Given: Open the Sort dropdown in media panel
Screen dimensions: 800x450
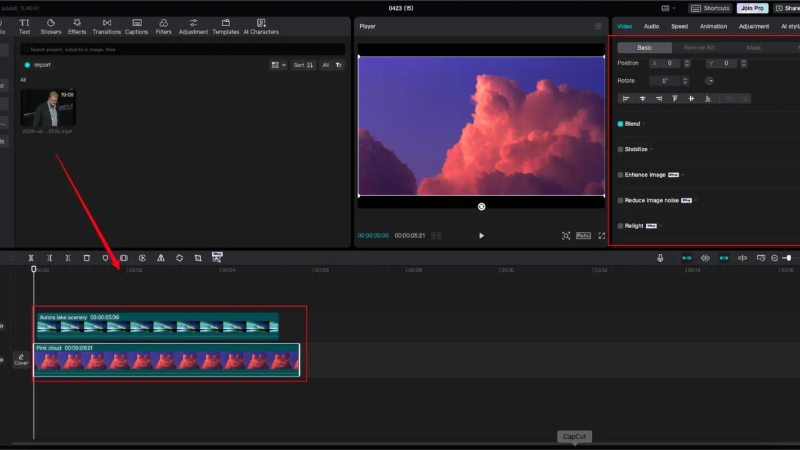Looking at the screenshot, I should click(x=303, y=65).
